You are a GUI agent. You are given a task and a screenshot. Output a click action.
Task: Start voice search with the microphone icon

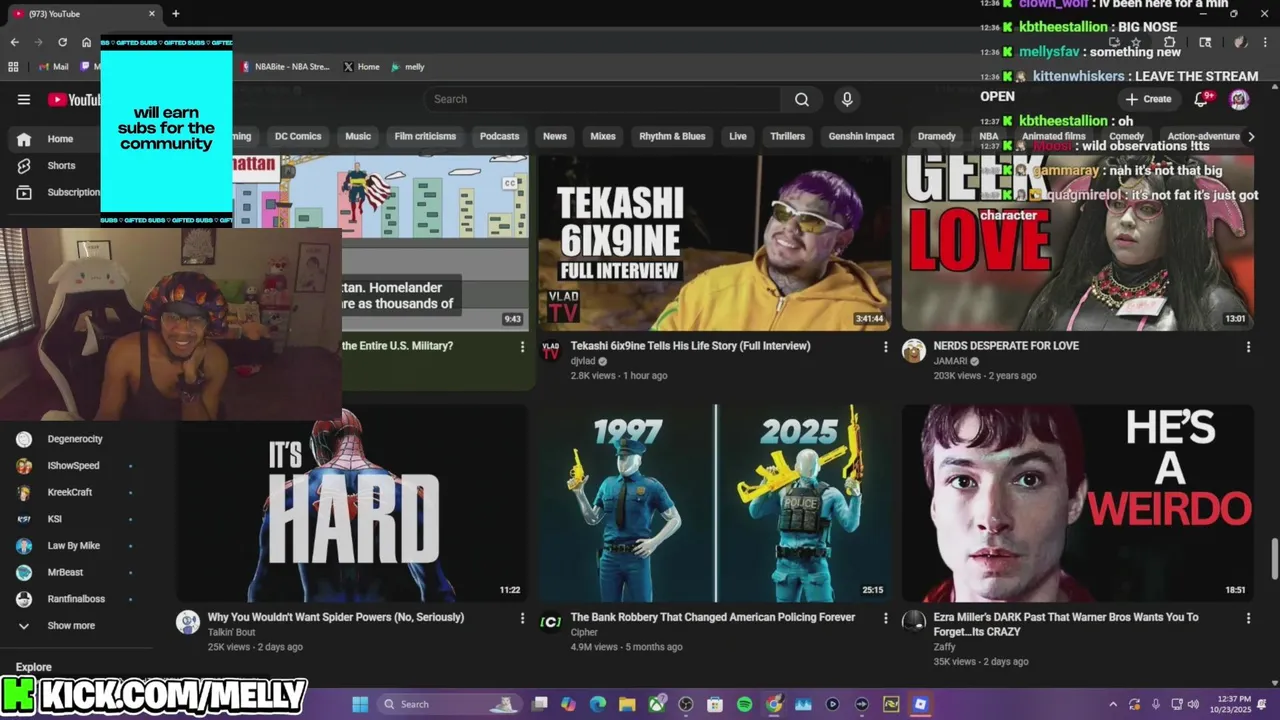pyautogui.click(x=847, y=99)
